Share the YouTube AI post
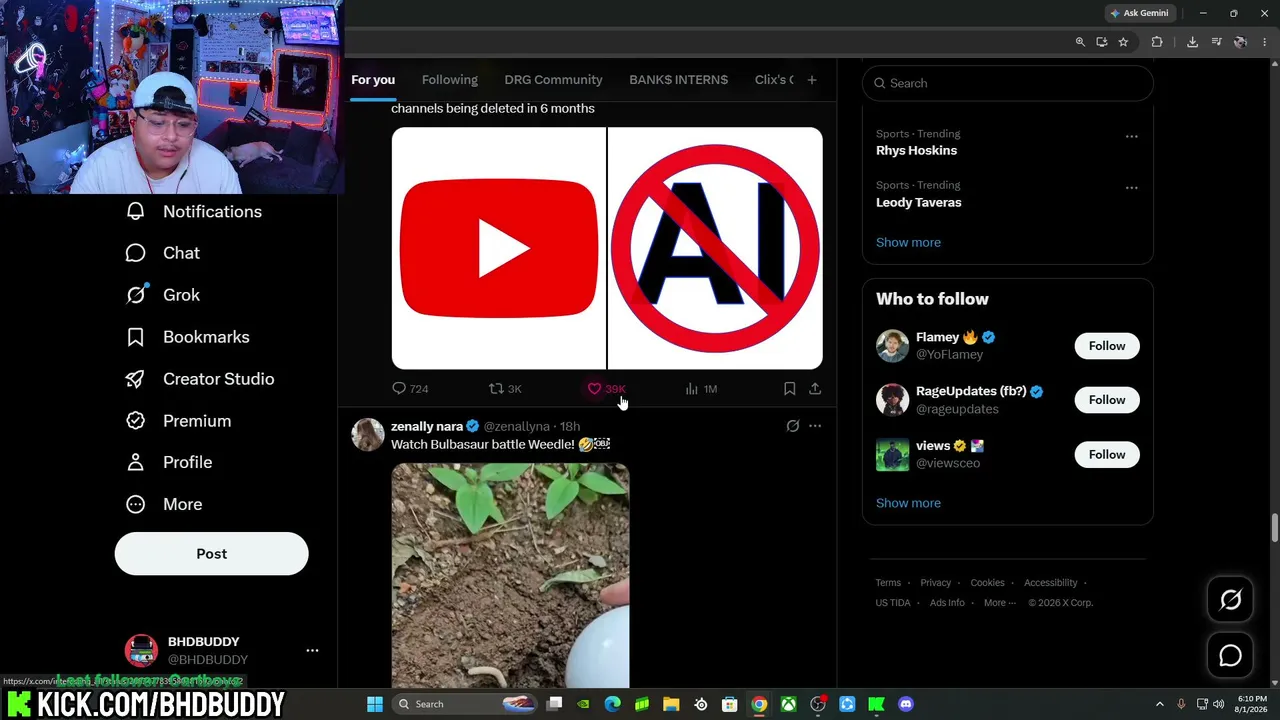 point(815,389)
